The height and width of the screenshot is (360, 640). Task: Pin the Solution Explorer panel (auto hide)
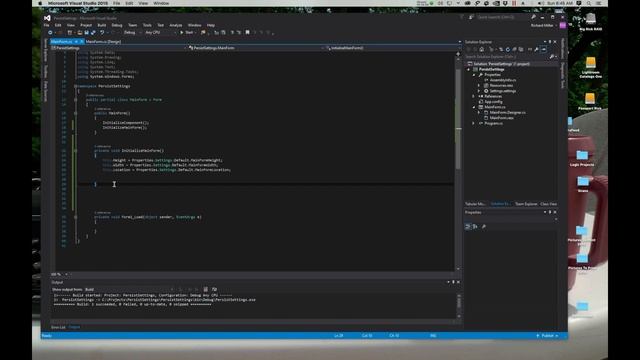click(549, 42)
